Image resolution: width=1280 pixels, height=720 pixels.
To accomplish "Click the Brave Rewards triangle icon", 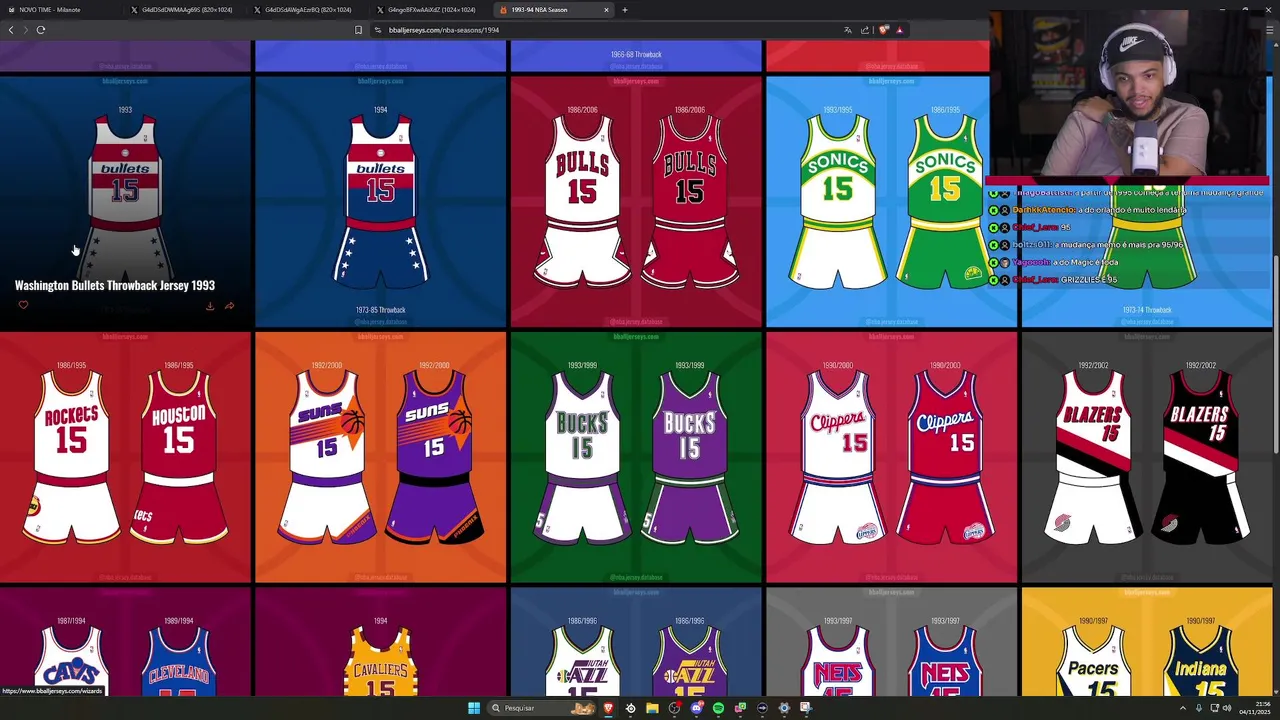I will [899, 30].
